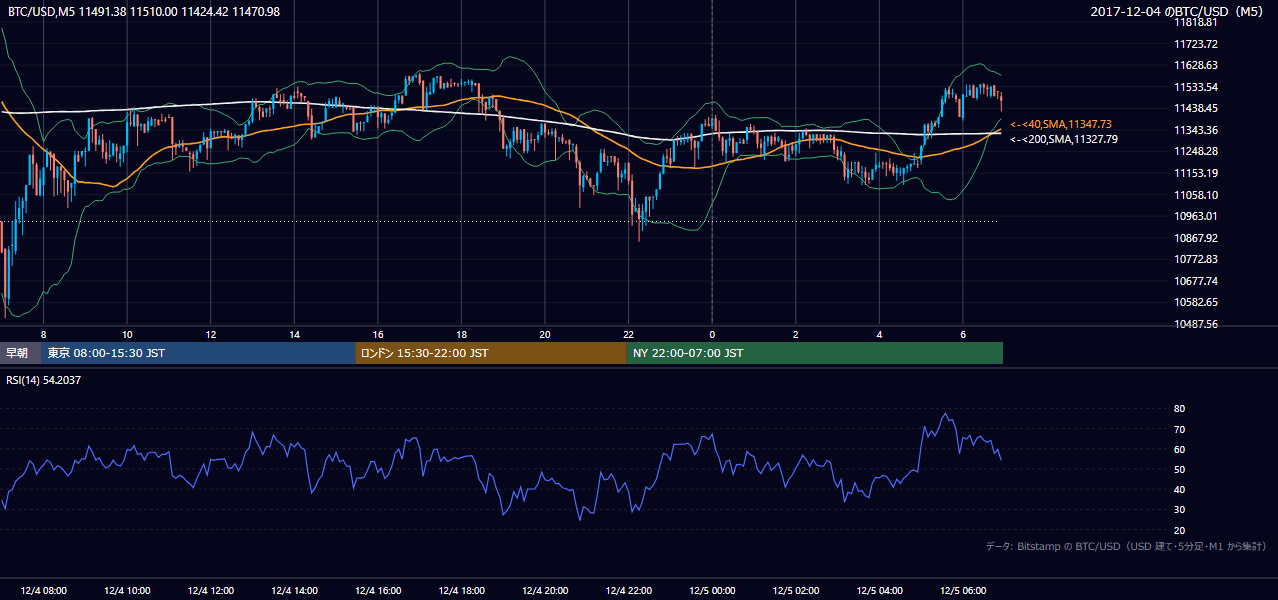Click the 12/4 12:00 time label
The height and width of the screenshot is (600, 1278).
click(x=210, y=590)
